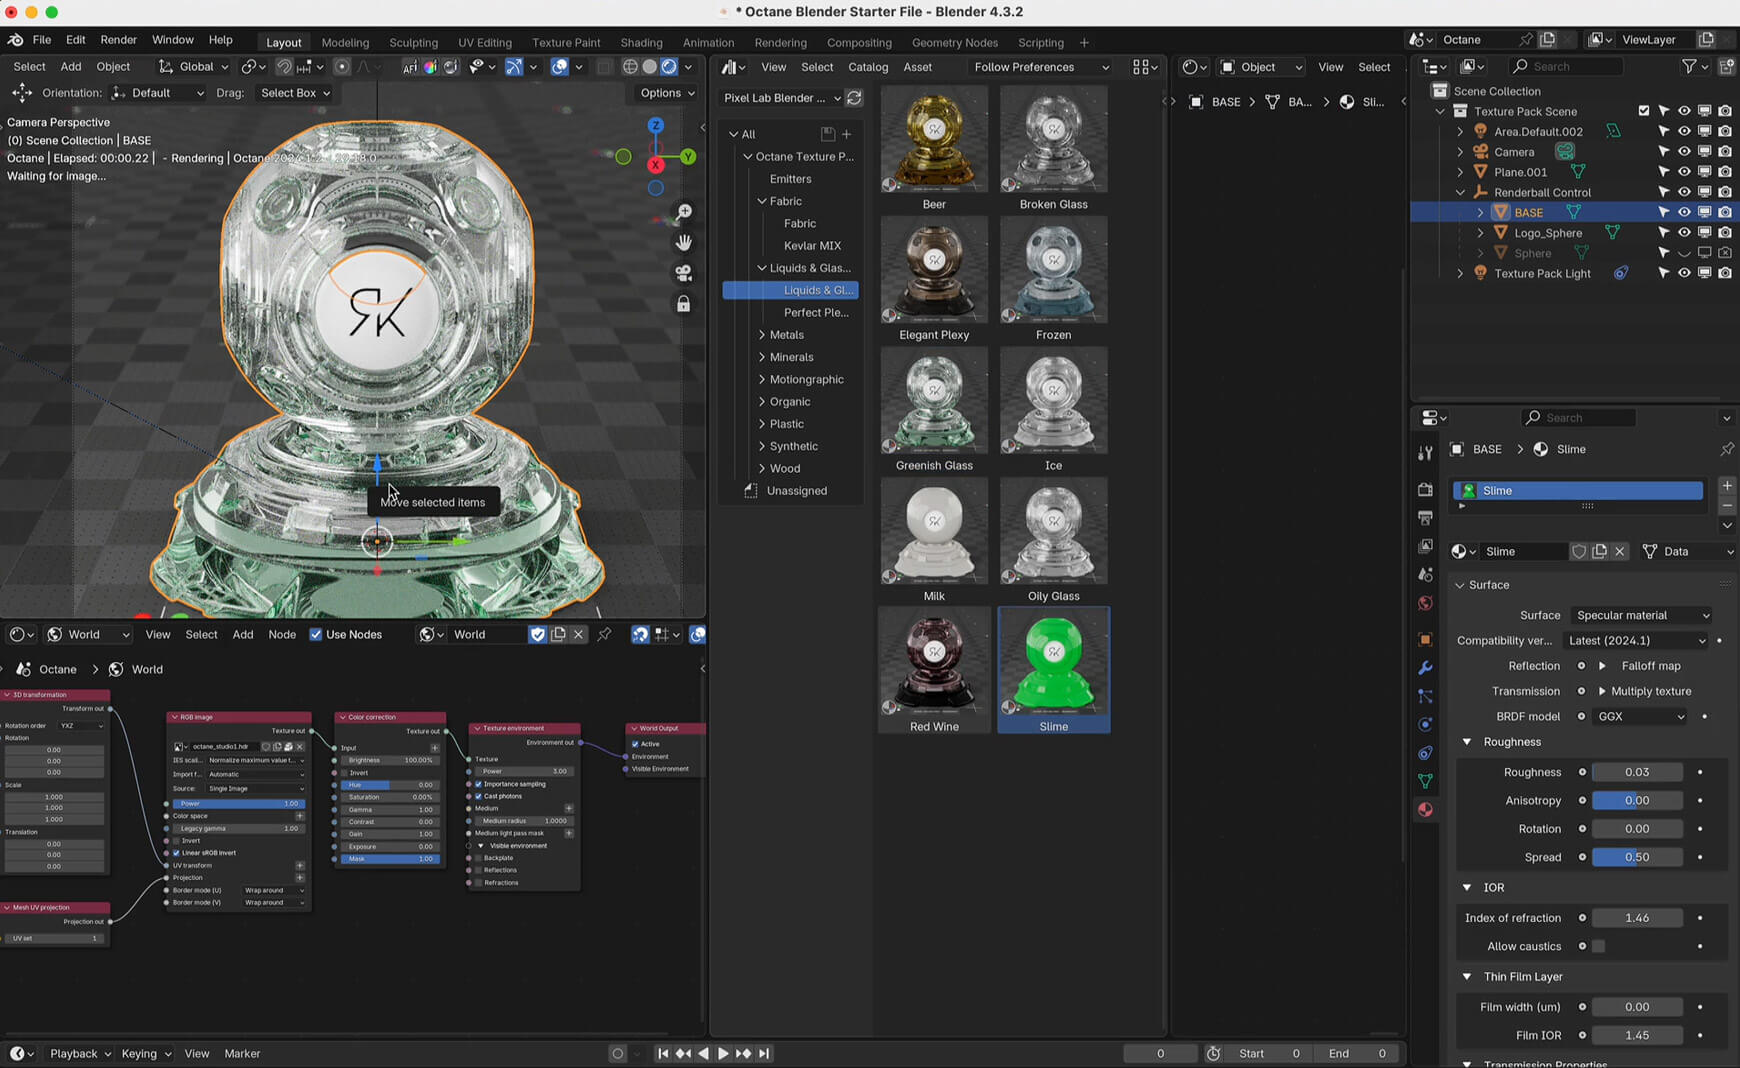Jump to the first frame in timeline

662,1053
